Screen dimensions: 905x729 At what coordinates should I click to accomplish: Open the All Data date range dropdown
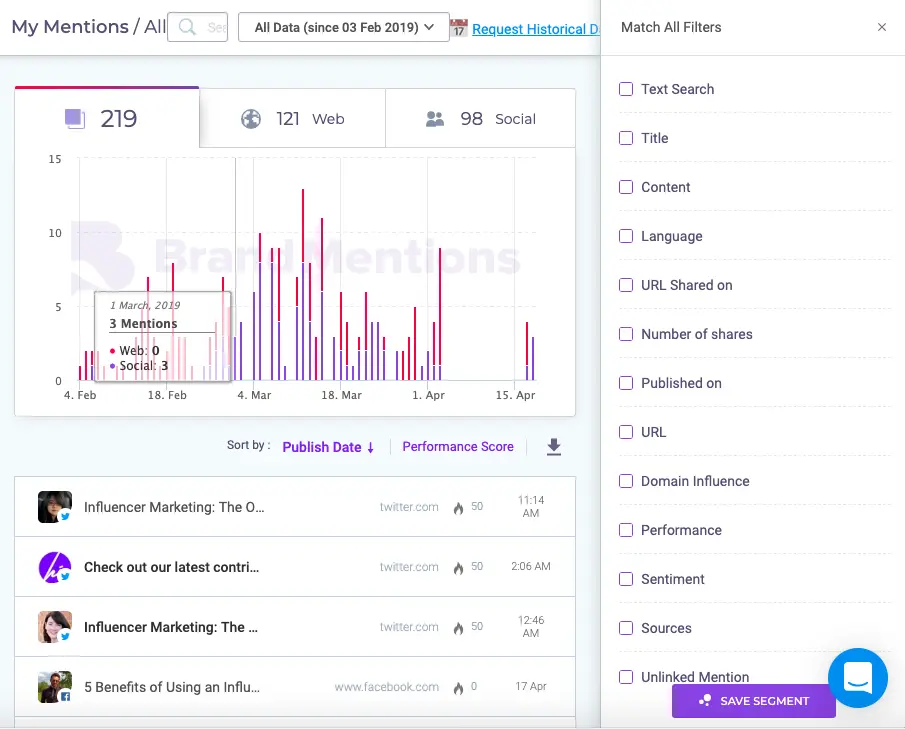click(343, 27)
